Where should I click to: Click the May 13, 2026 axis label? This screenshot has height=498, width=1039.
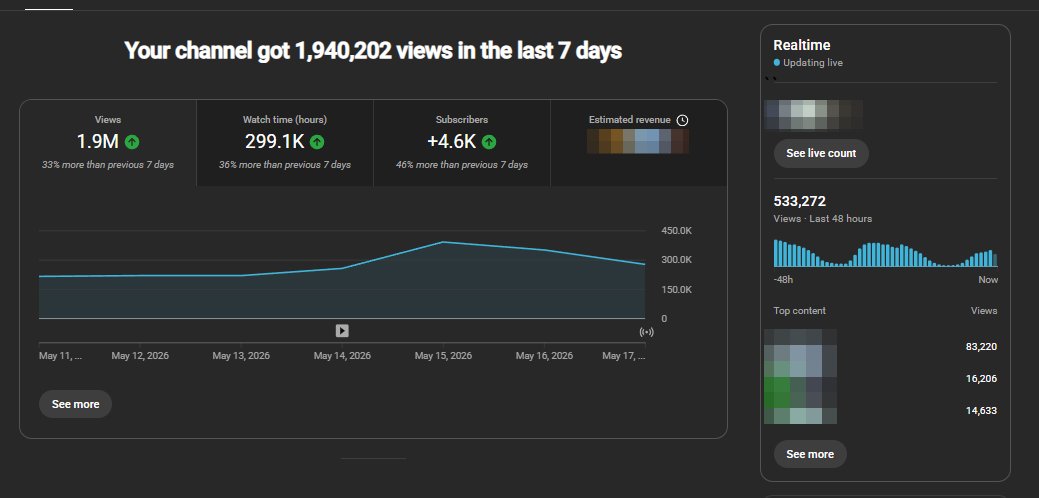click(x=241, y=356)
